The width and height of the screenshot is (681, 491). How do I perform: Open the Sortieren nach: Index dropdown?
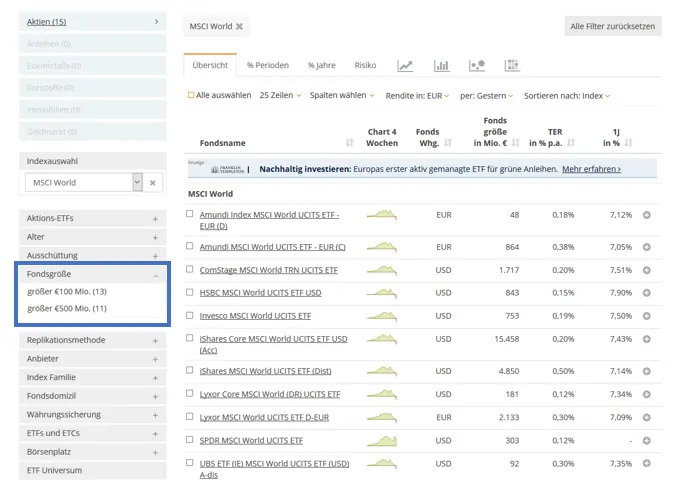point(567,96)
